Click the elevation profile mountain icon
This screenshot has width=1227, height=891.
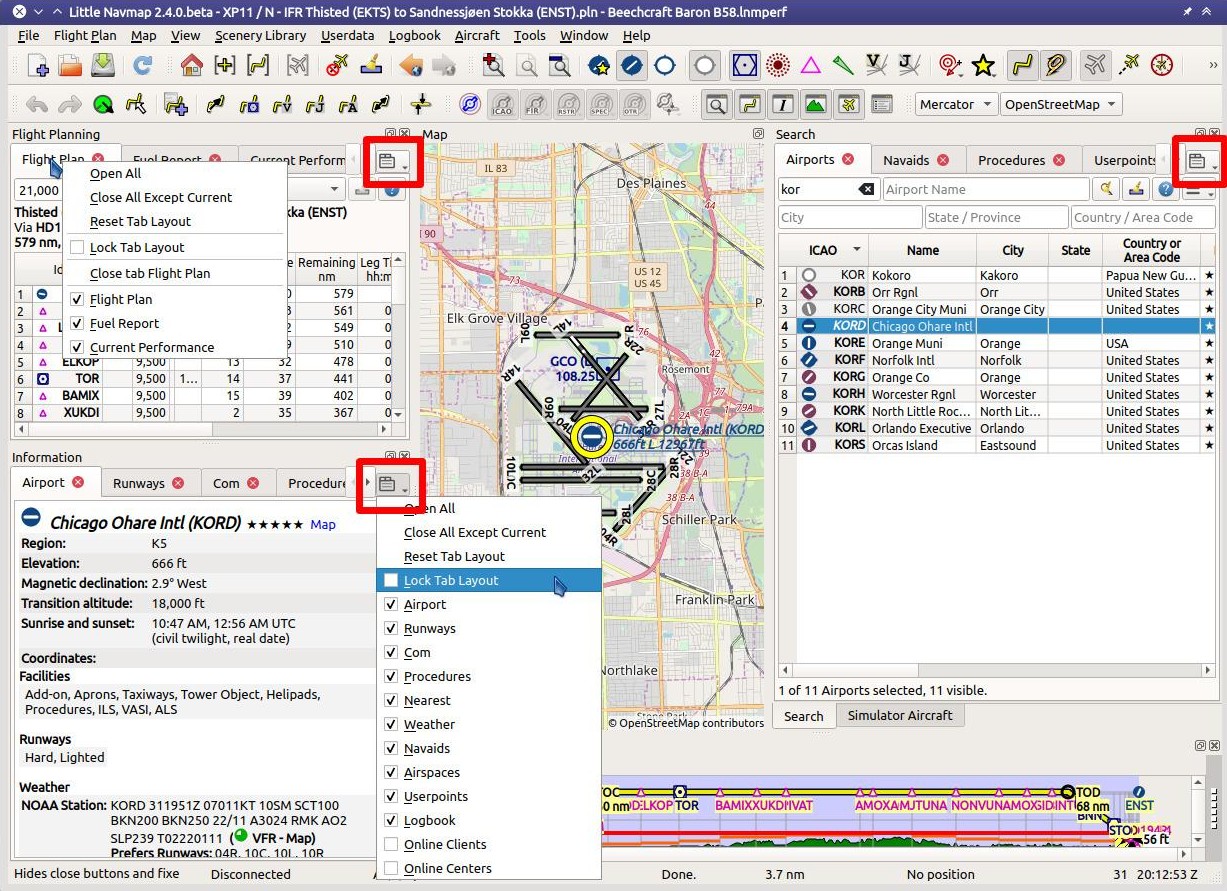[816, 104]
